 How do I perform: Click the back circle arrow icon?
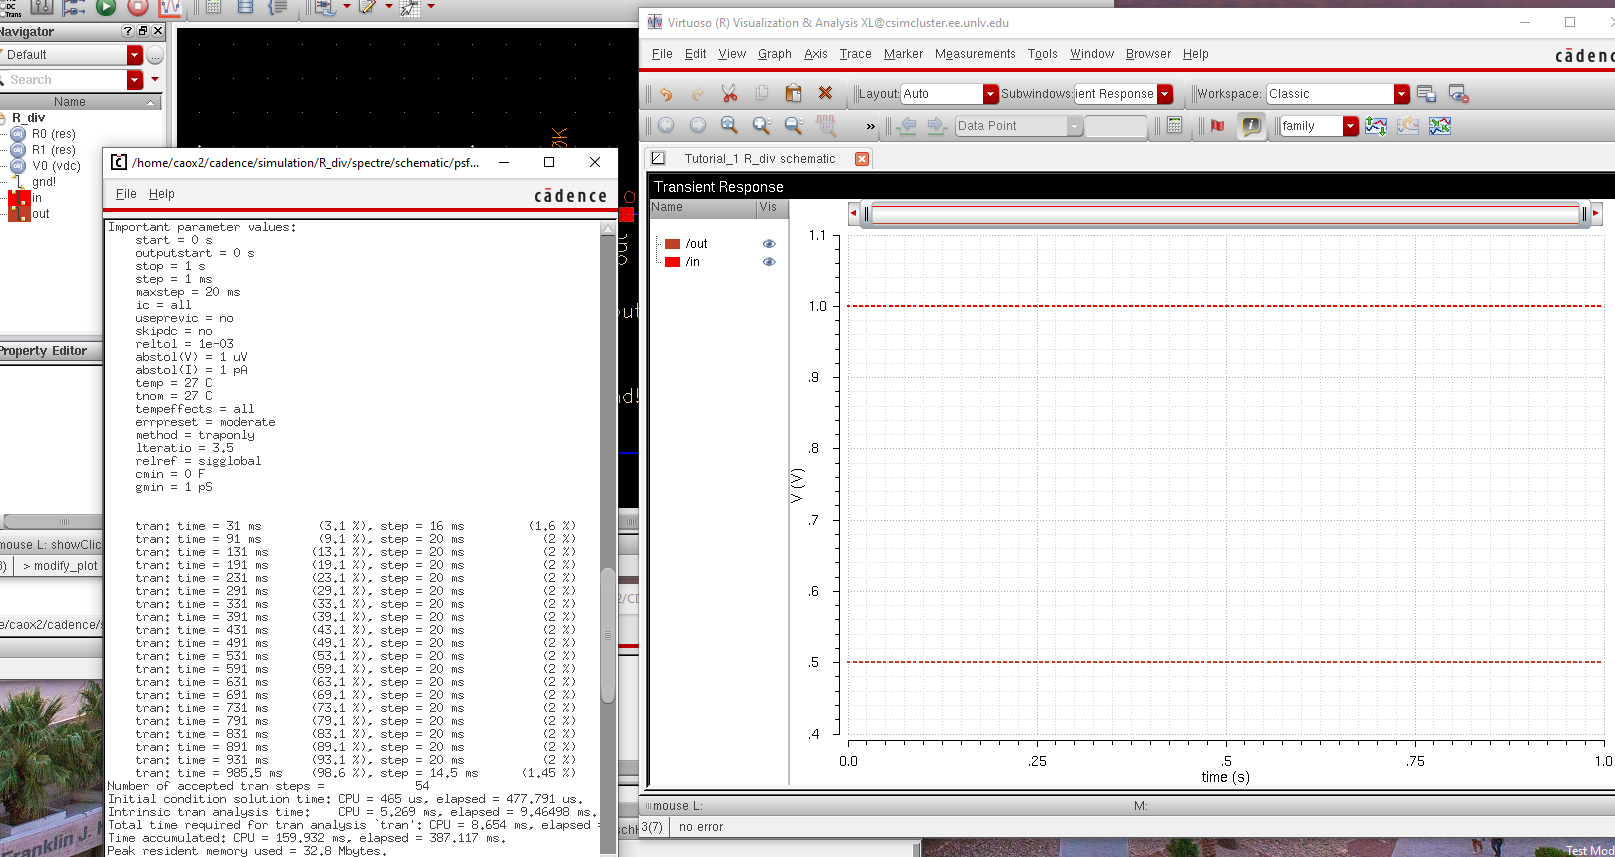(666, 126)
